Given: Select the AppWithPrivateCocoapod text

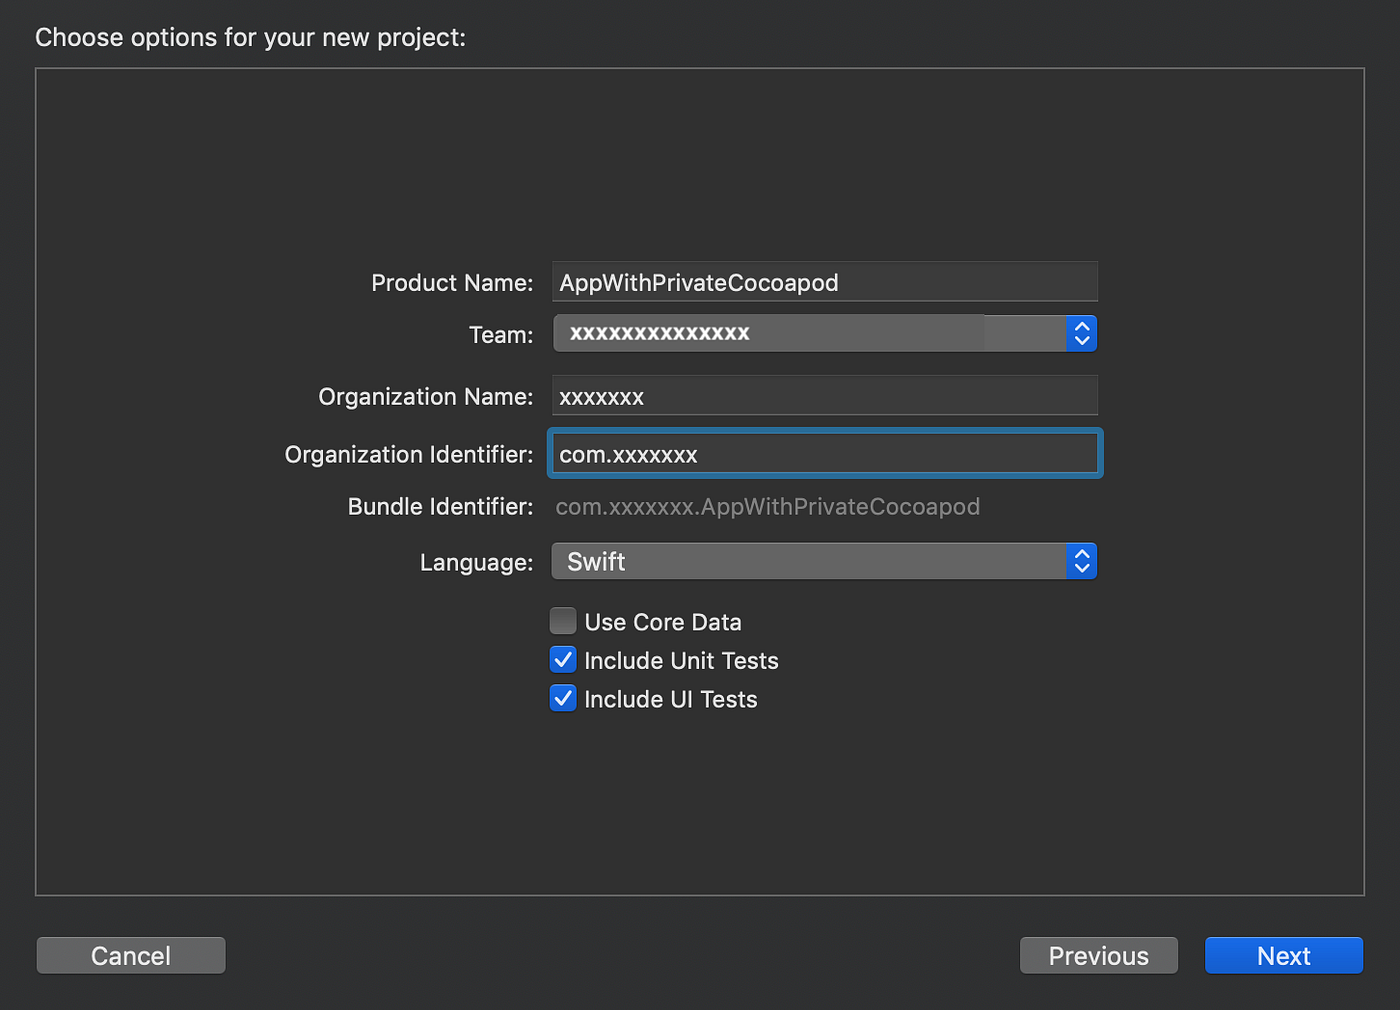Looking at the screenshot, I should (699, 282).
